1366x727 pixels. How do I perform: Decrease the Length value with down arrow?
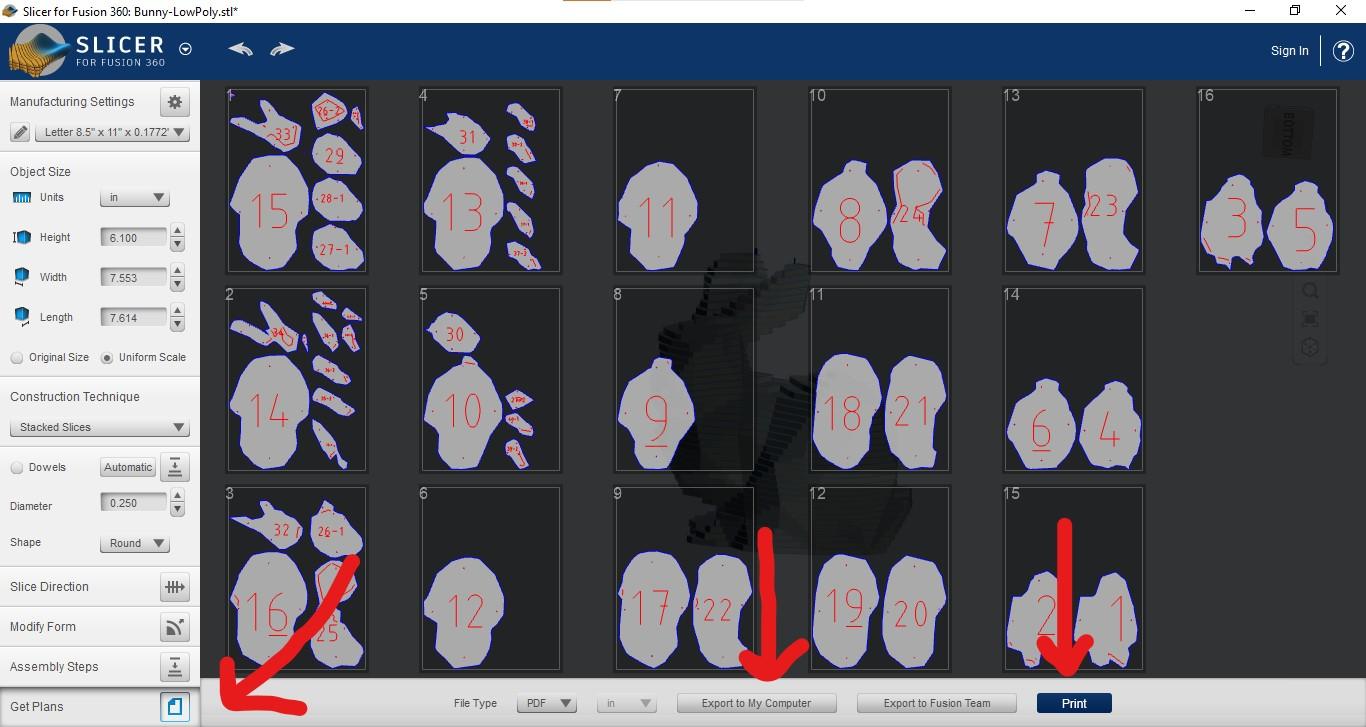pos(177,324)
